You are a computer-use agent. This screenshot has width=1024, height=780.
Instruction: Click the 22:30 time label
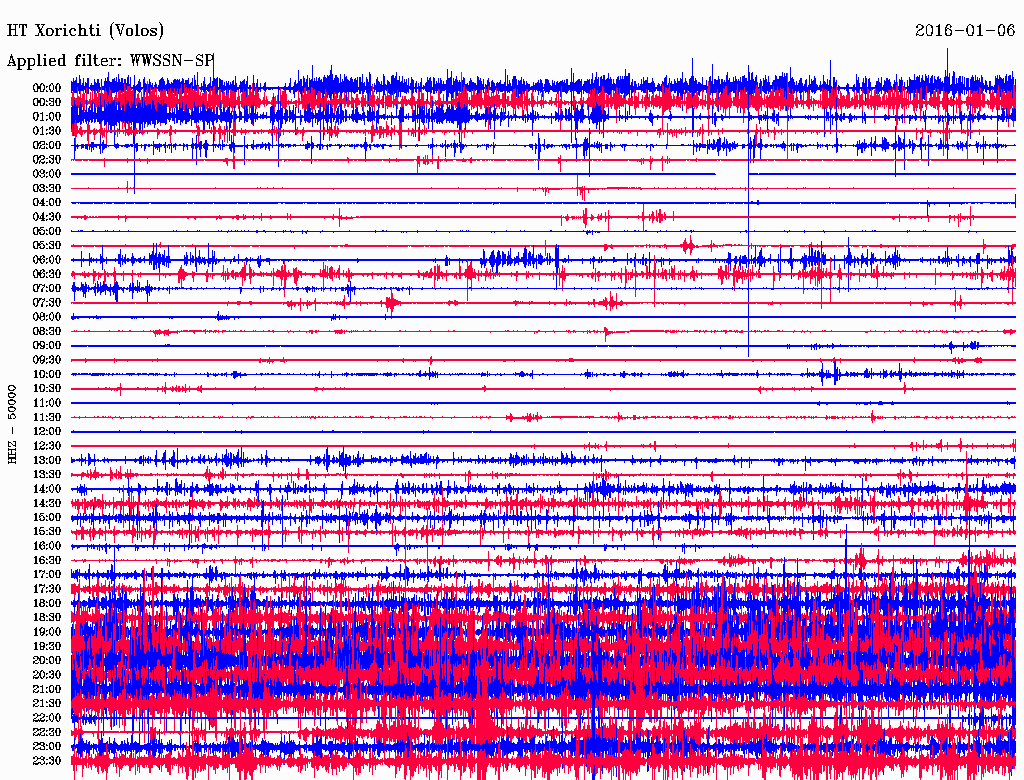pyautogui.click(x=47, y=732)
